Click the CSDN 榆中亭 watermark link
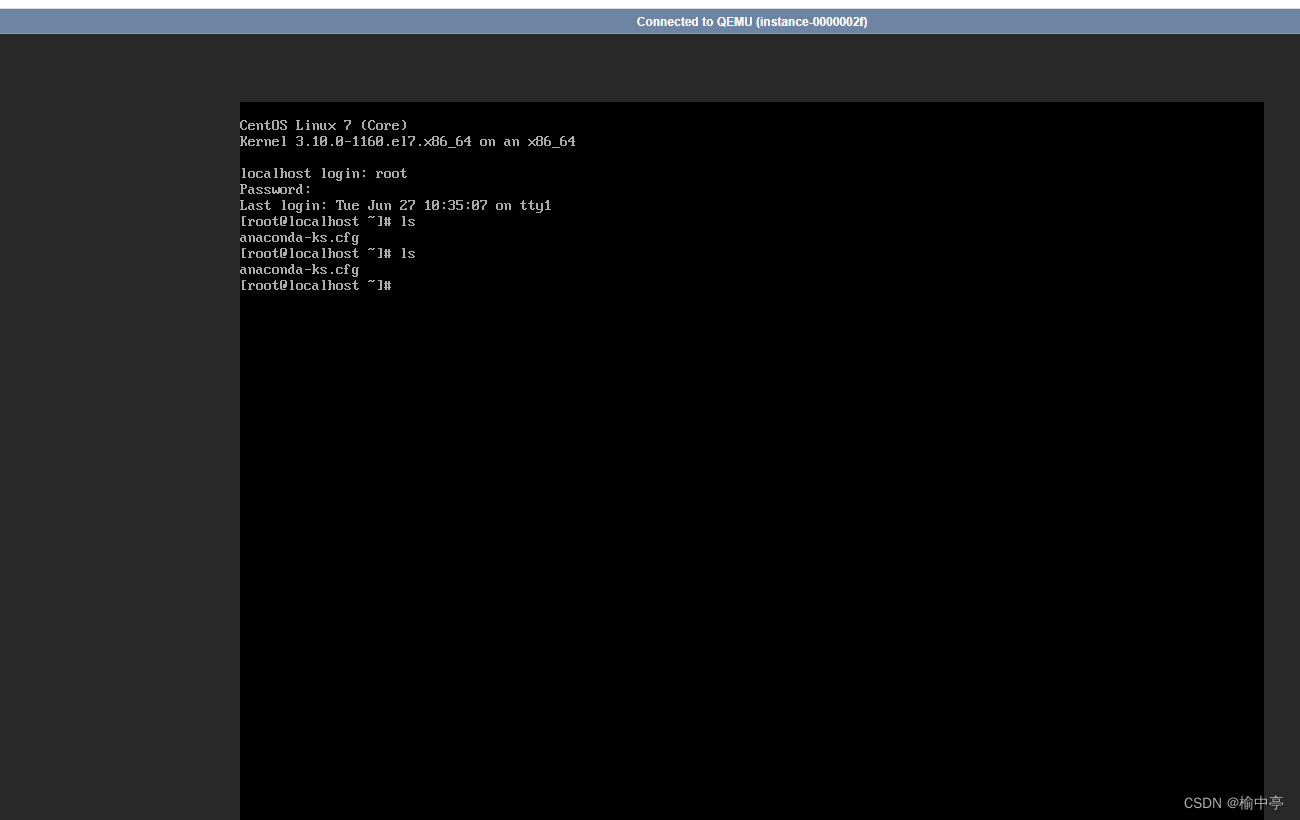This screenshot has width=1300, height=820. pyautogui.click(x=1234, y=802)
